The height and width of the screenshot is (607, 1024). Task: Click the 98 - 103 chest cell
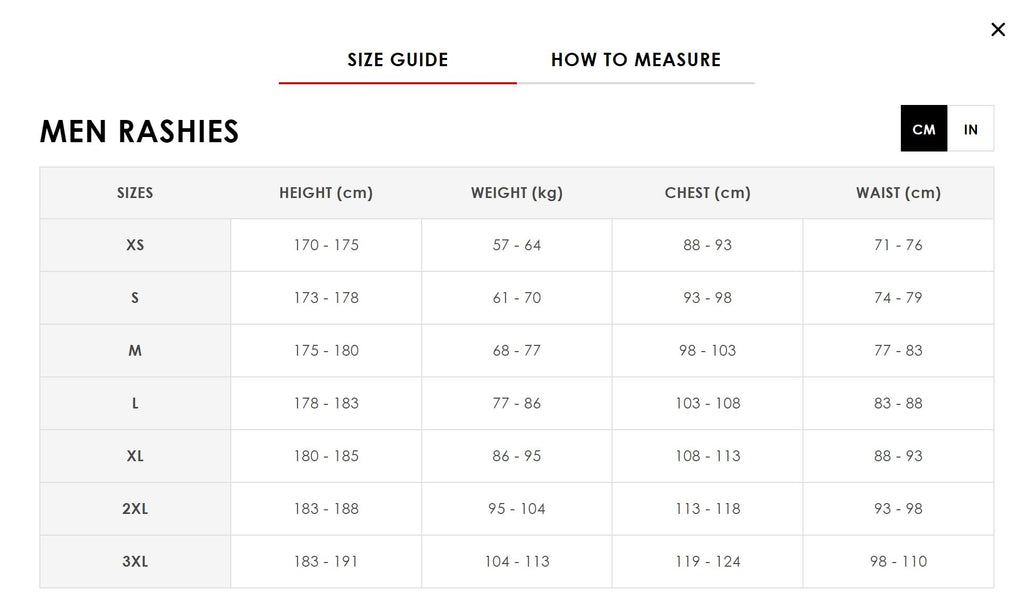(707, 351)
